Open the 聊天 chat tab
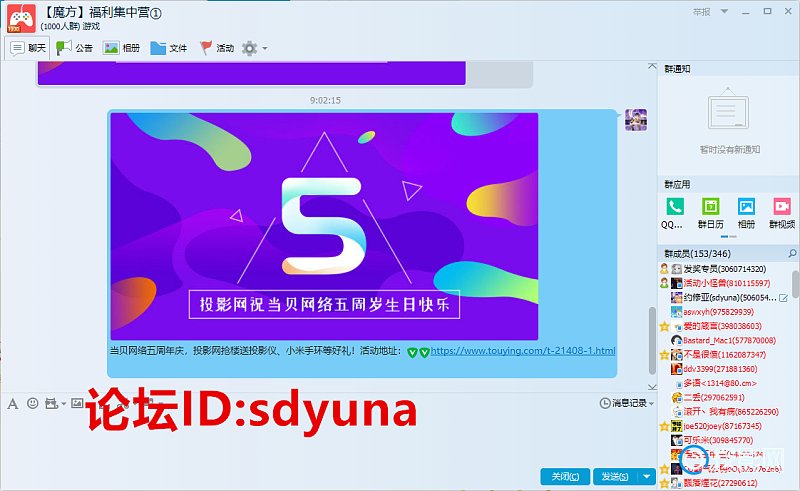The image size is (800, 491). pos(28,48)
